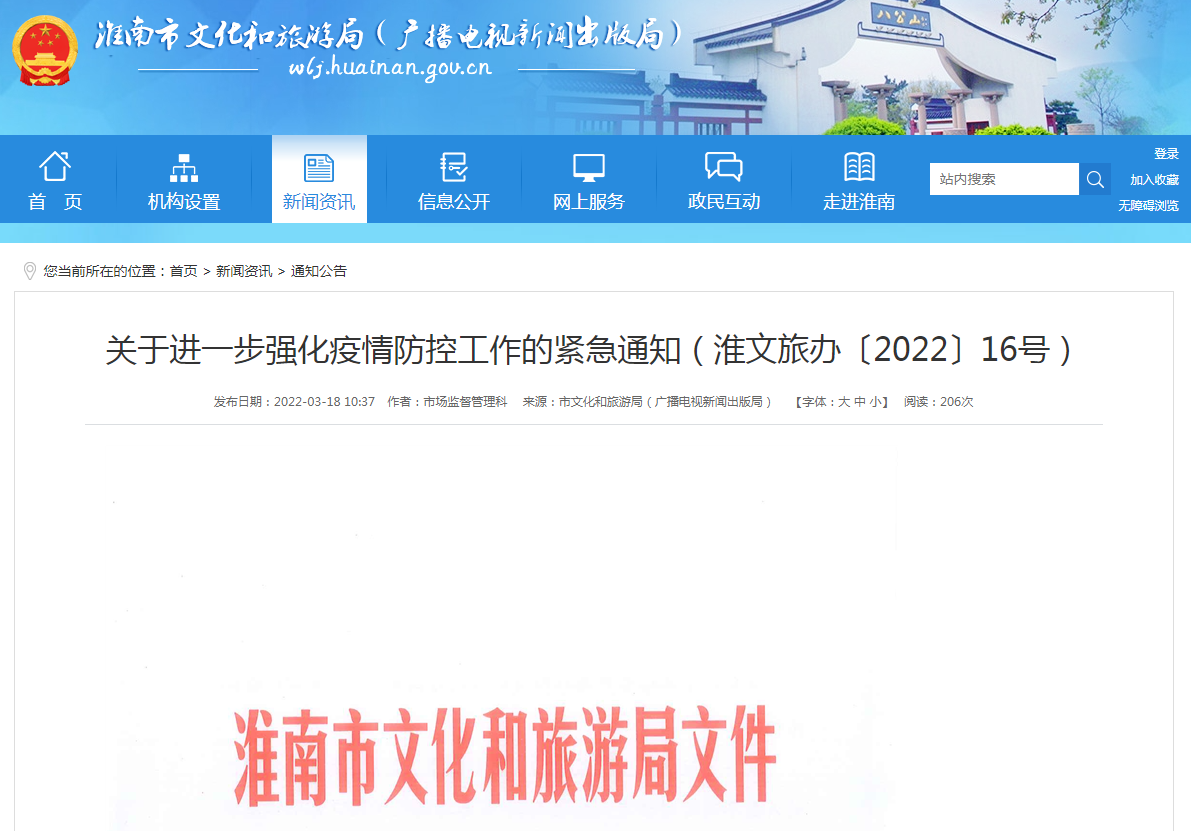Viewport: 1191px width, 831px height.
Task: Open the 政民互动 menu
Action: click(722, 180)
